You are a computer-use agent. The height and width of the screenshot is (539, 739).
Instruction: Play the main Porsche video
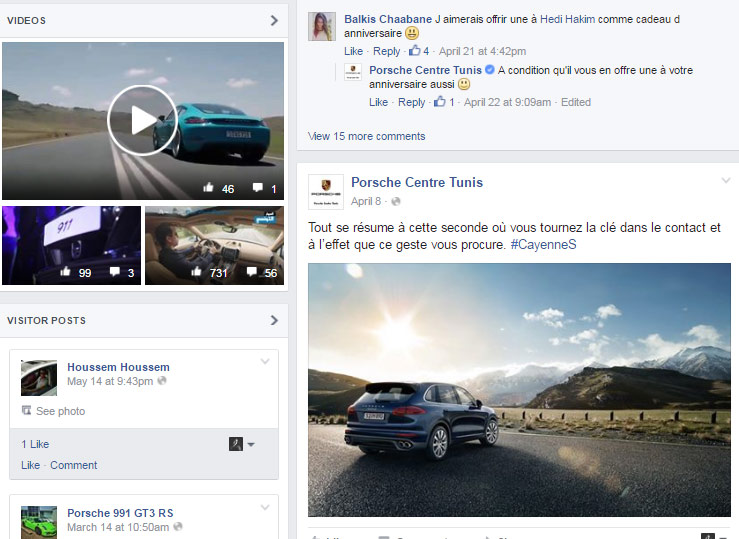[x=142, y=120]
